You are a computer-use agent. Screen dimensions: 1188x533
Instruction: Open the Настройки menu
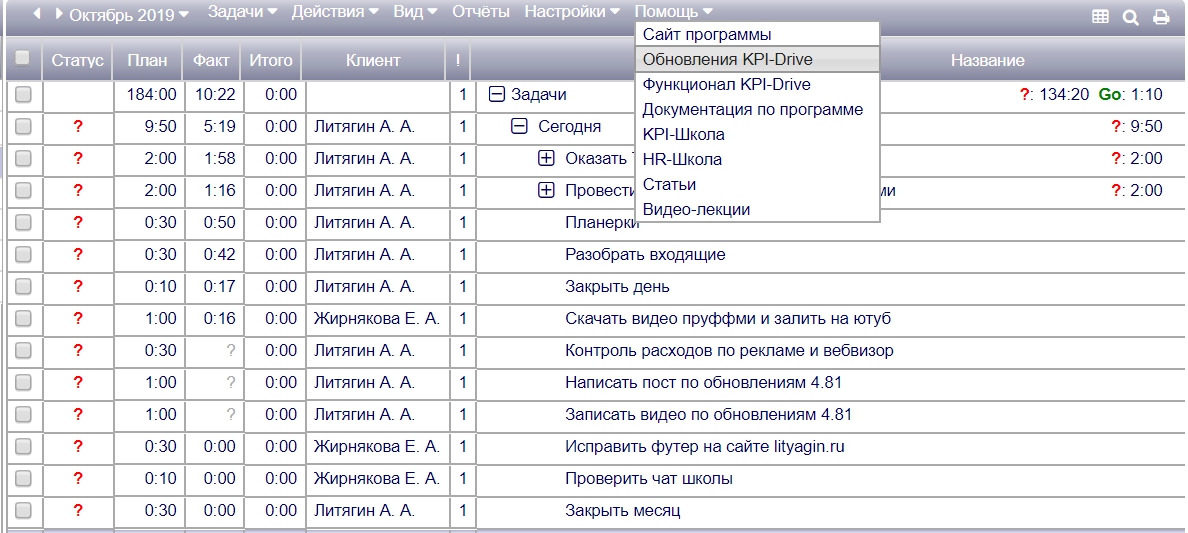point(572,12)
